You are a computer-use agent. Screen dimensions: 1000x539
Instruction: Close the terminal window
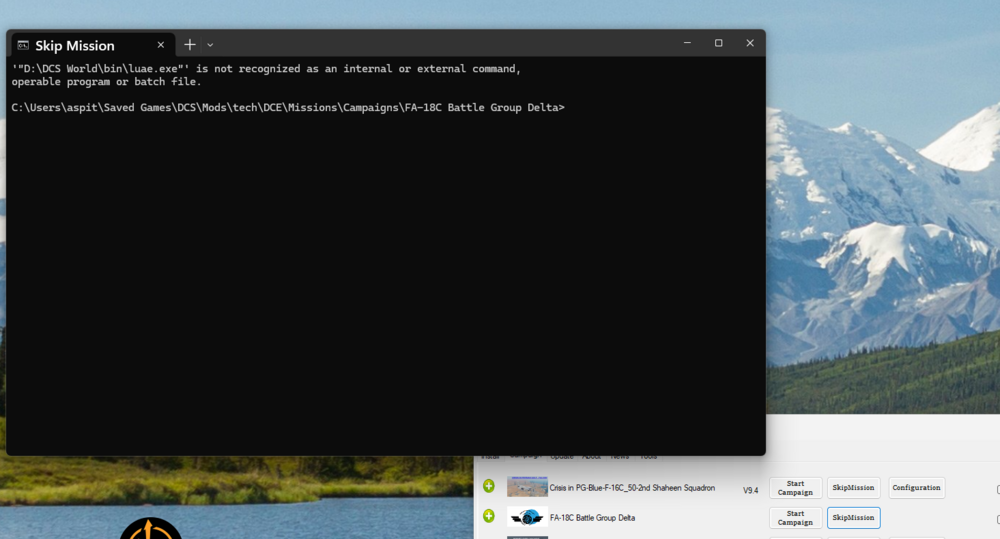[750, 43]
